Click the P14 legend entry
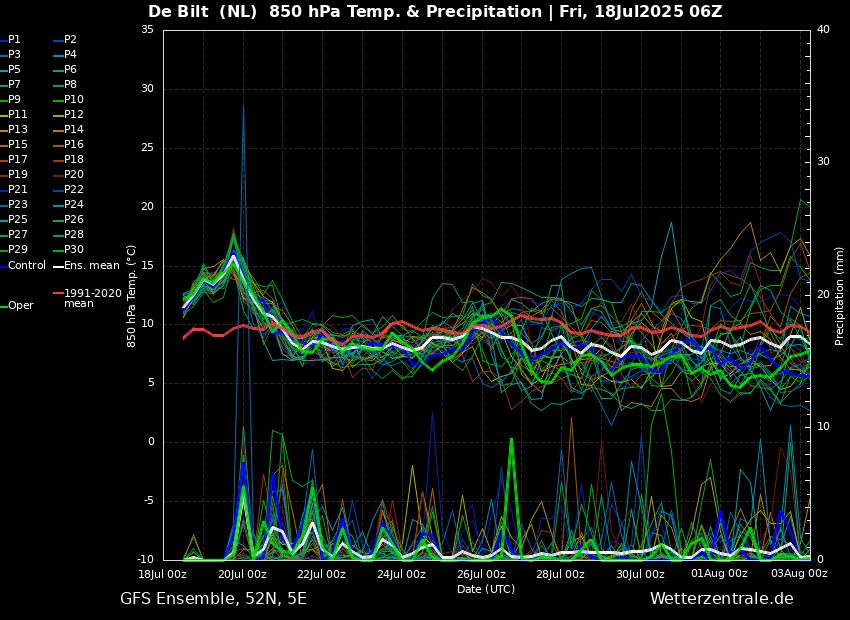This screenshot has width=850, height=620. pyautogui.click(x=73, y=130)
